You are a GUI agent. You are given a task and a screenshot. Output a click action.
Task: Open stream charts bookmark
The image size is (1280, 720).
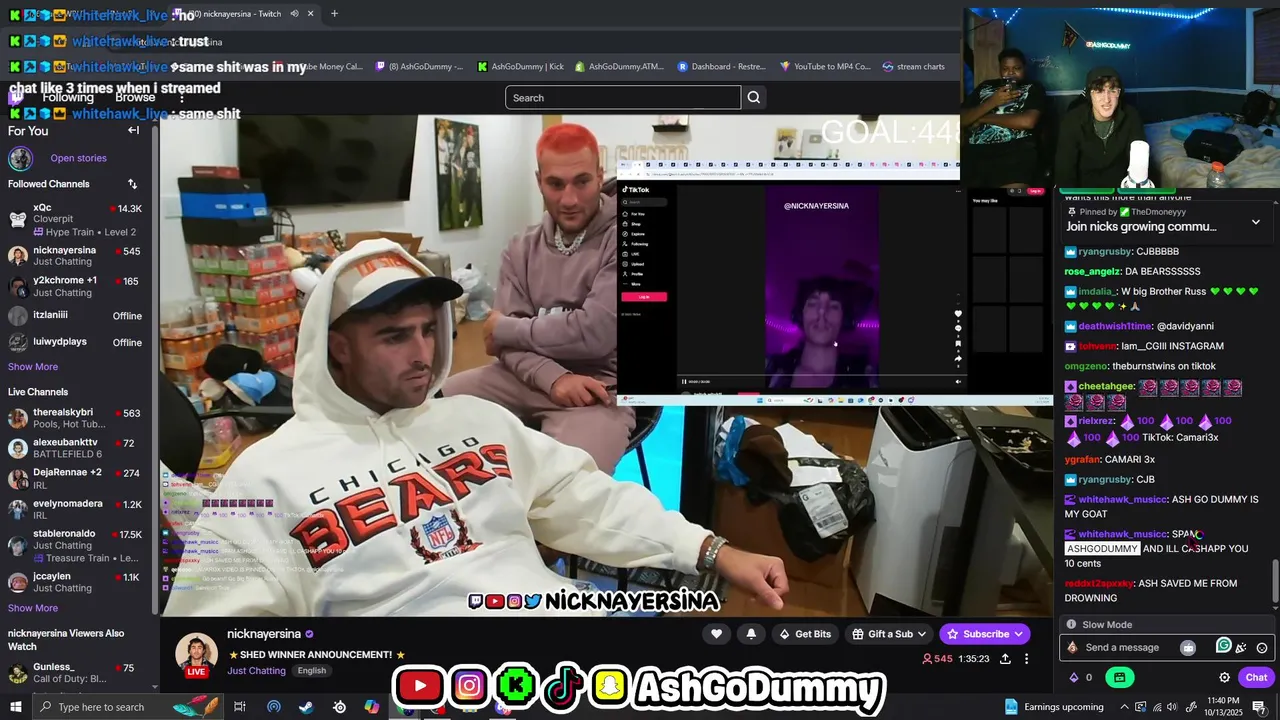(x=913, y=67)
